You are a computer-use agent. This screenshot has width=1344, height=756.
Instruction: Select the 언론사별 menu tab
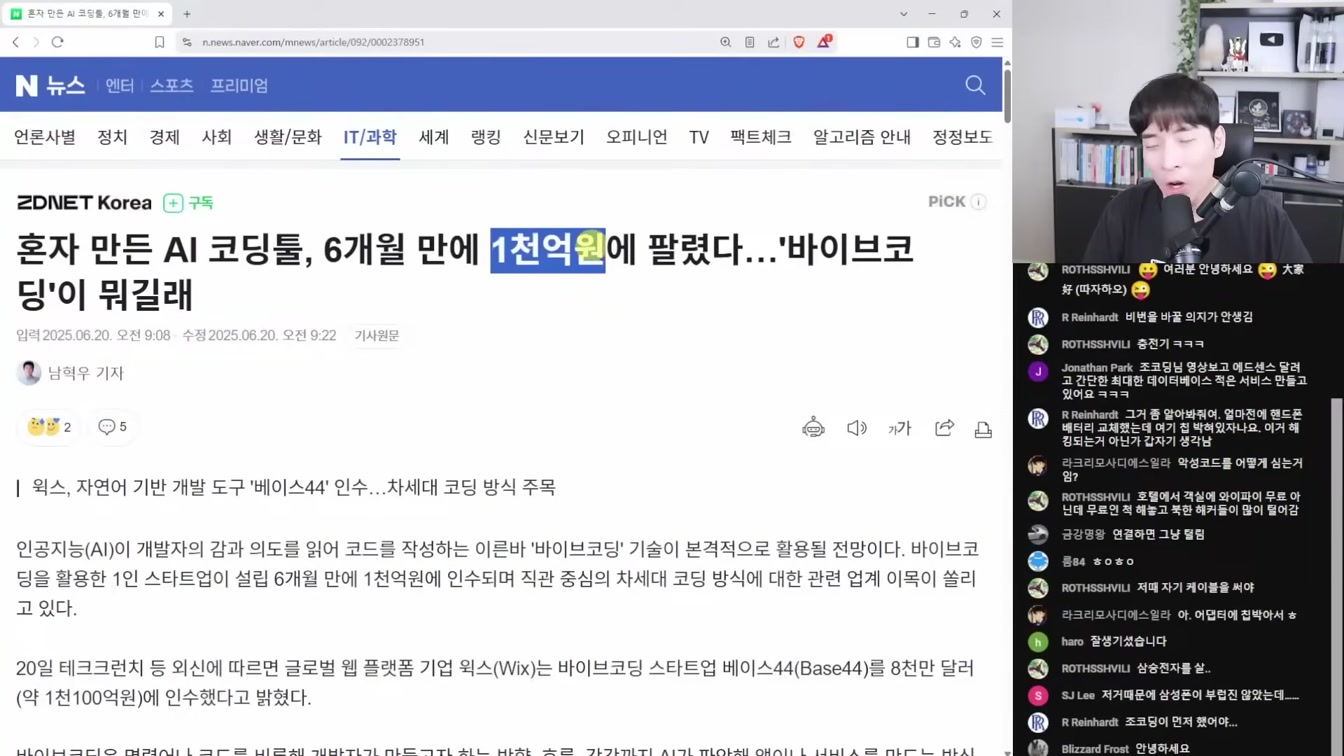pos(45,137)
